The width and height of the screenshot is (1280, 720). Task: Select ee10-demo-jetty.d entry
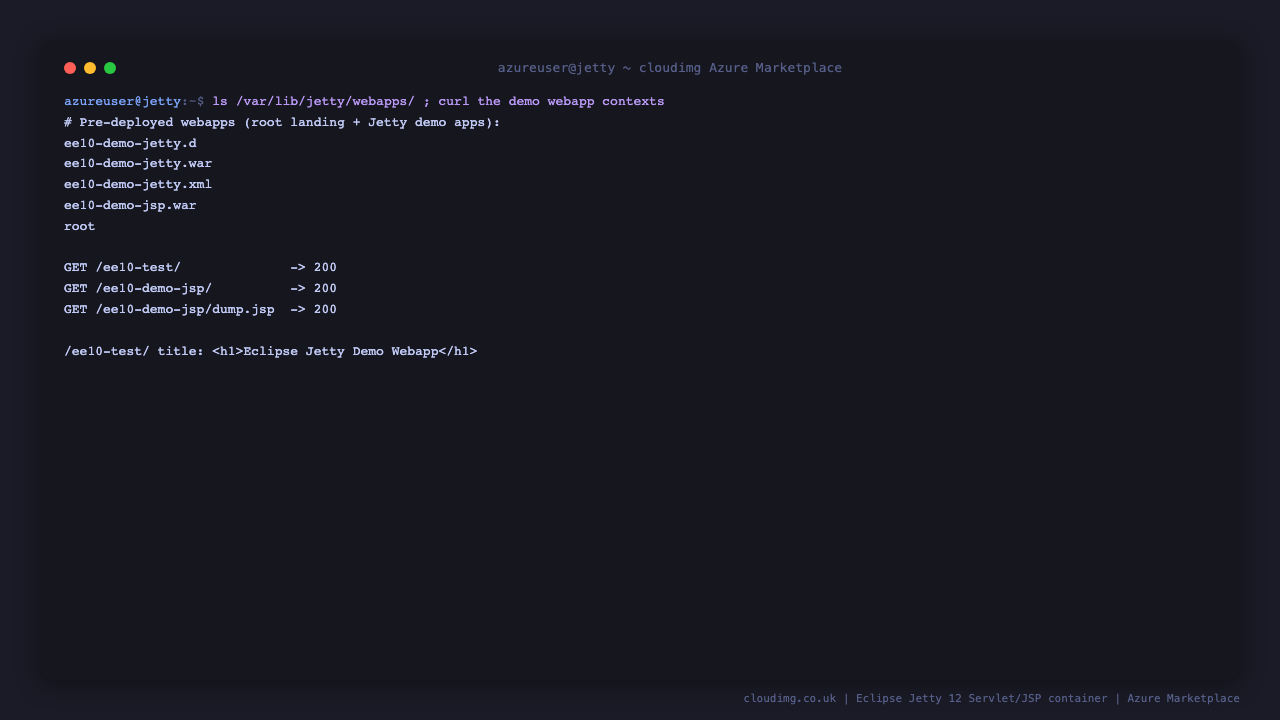130,144
